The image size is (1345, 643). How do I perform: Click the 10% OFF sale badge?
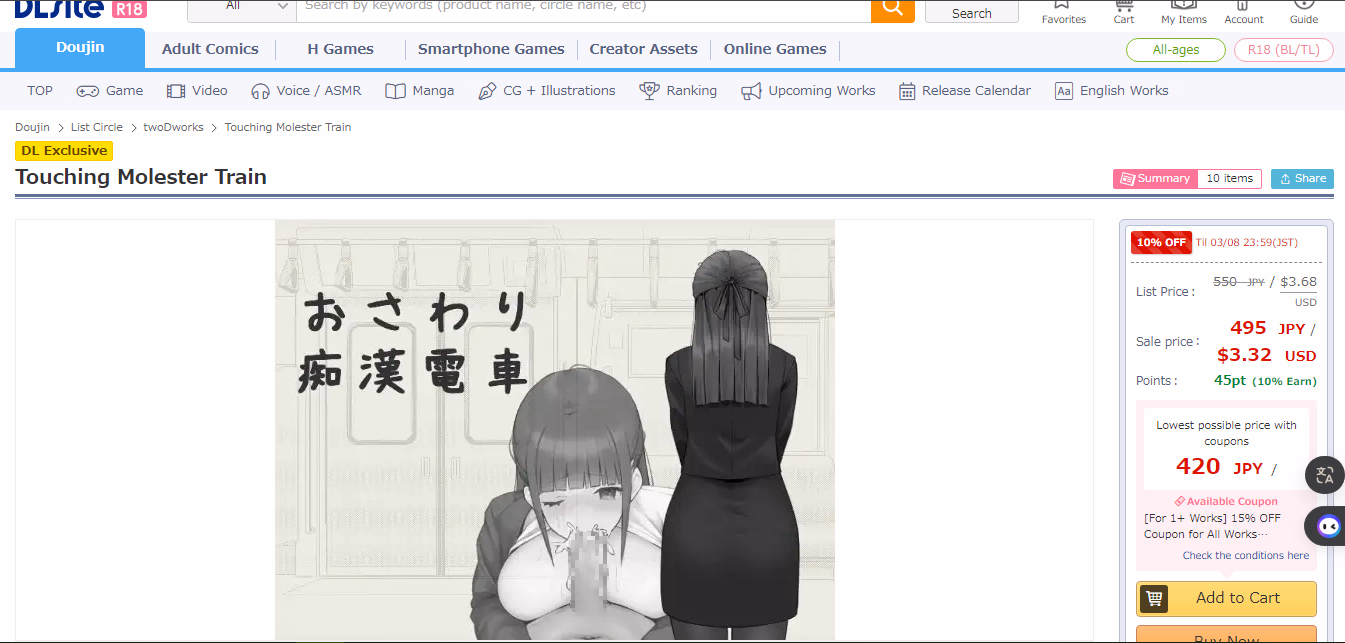click(x=1161, y=242)
